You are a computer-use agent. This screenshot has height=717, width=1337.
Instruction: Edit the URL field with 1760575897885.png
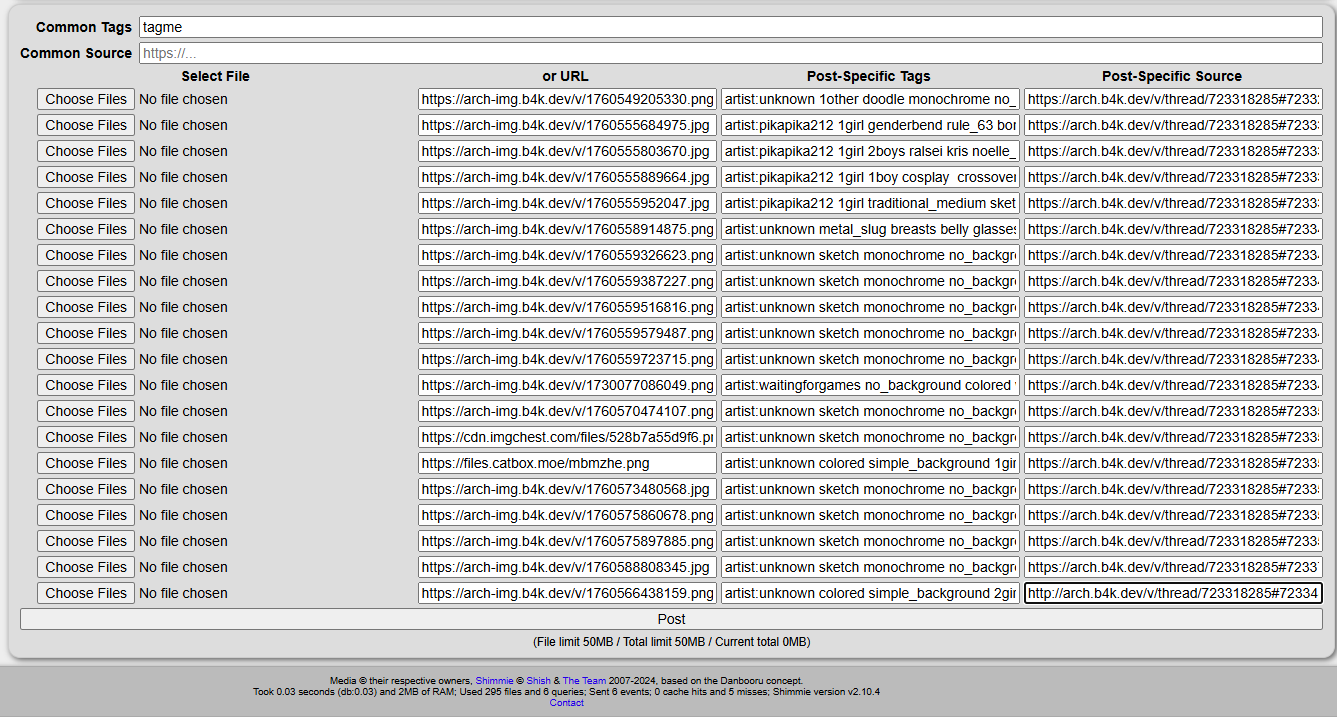[567, 541]
